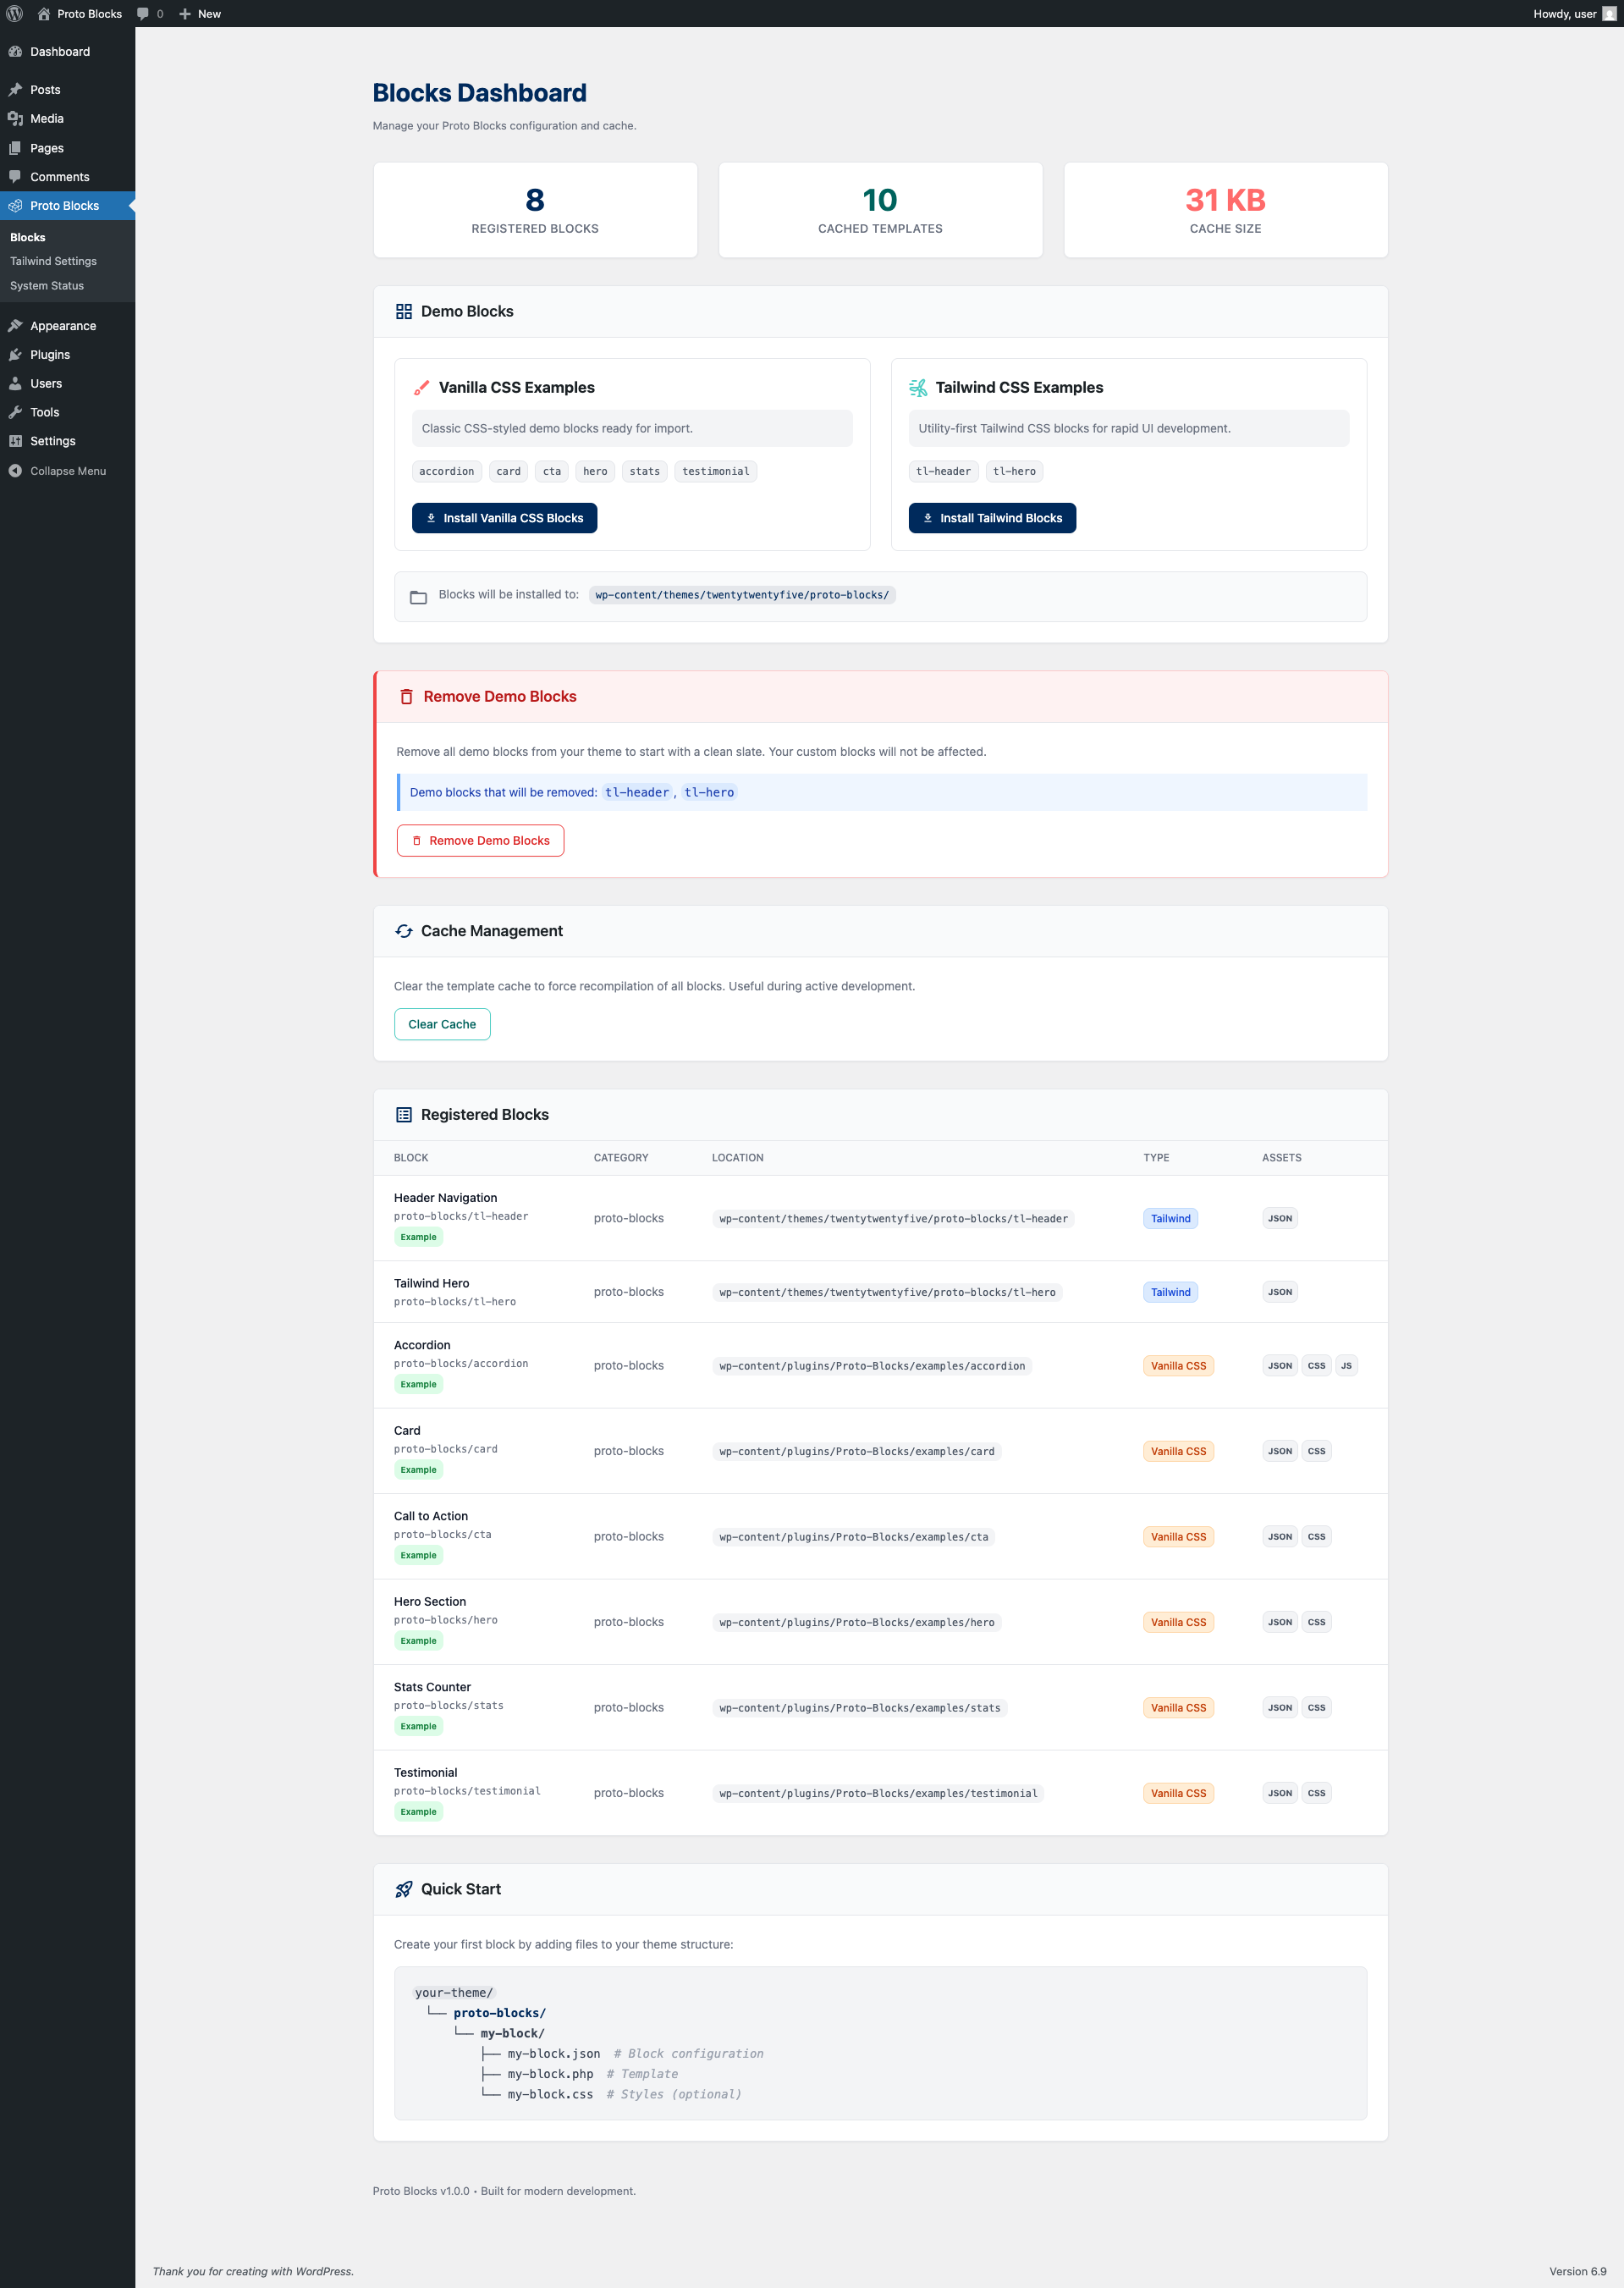Click the Clear Cache button
Image resolution: width=1624 pixels, height=2288 pixels.
(442, 1024)
